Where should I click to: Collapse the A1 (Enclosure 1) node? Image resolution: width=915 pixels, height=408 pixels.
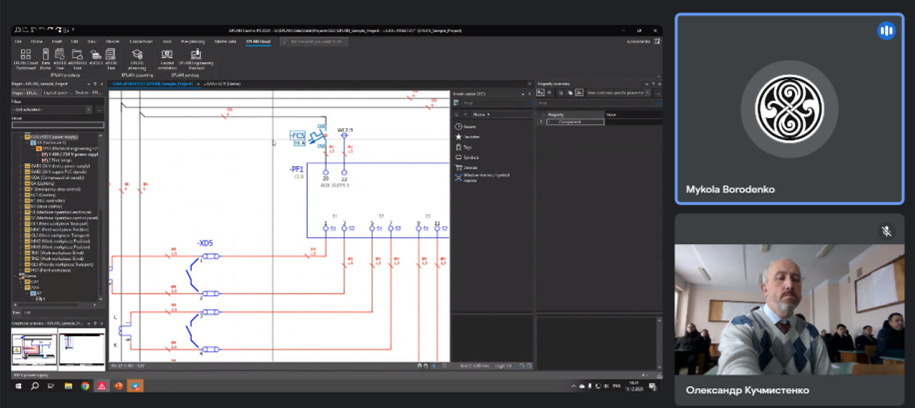[27, 142]
